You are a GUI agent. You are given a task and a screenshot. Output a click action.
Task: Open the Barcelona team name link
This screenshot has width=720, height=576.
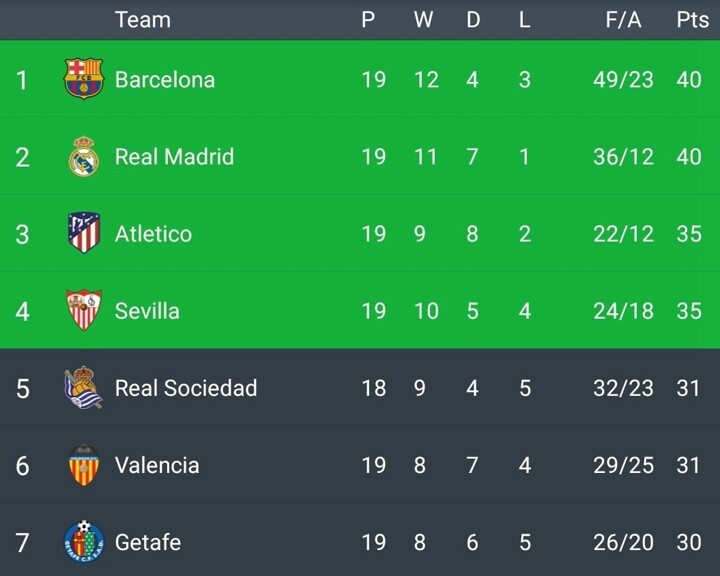click(x=165, y=80)
